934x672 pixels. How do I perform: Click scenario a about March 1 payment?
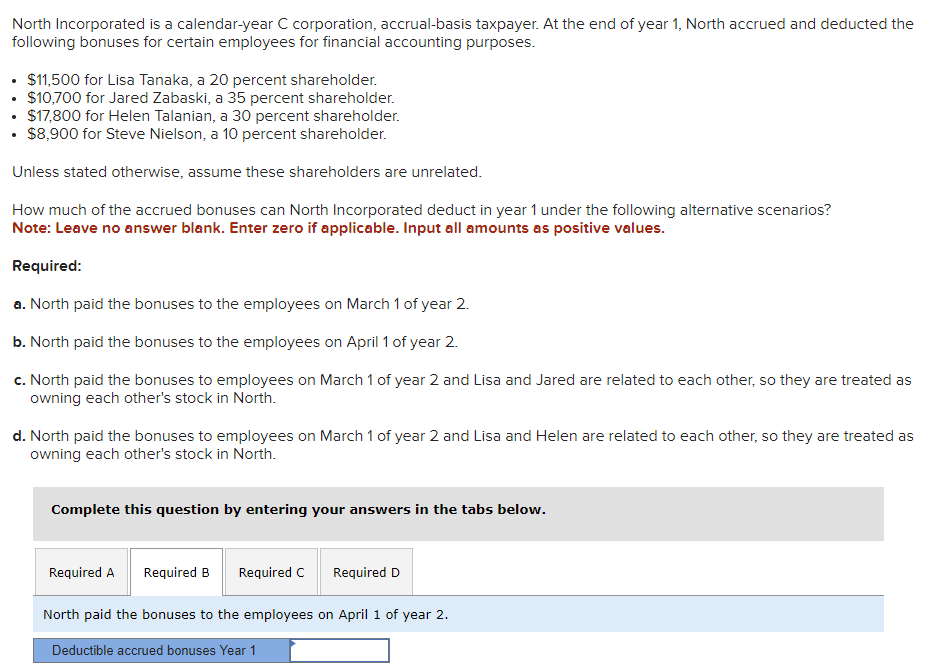241,304
